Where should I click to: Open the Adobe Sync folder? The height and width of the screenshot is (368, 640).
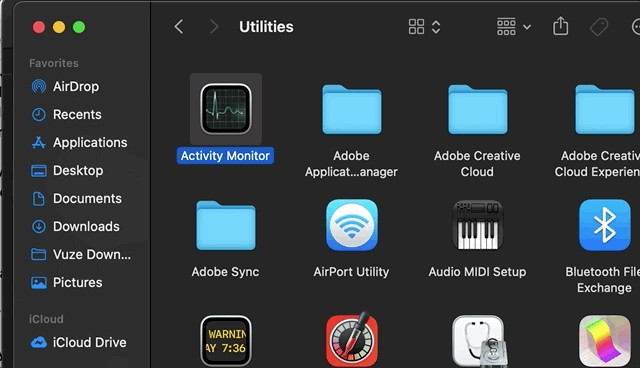click(x=226, y=225)
